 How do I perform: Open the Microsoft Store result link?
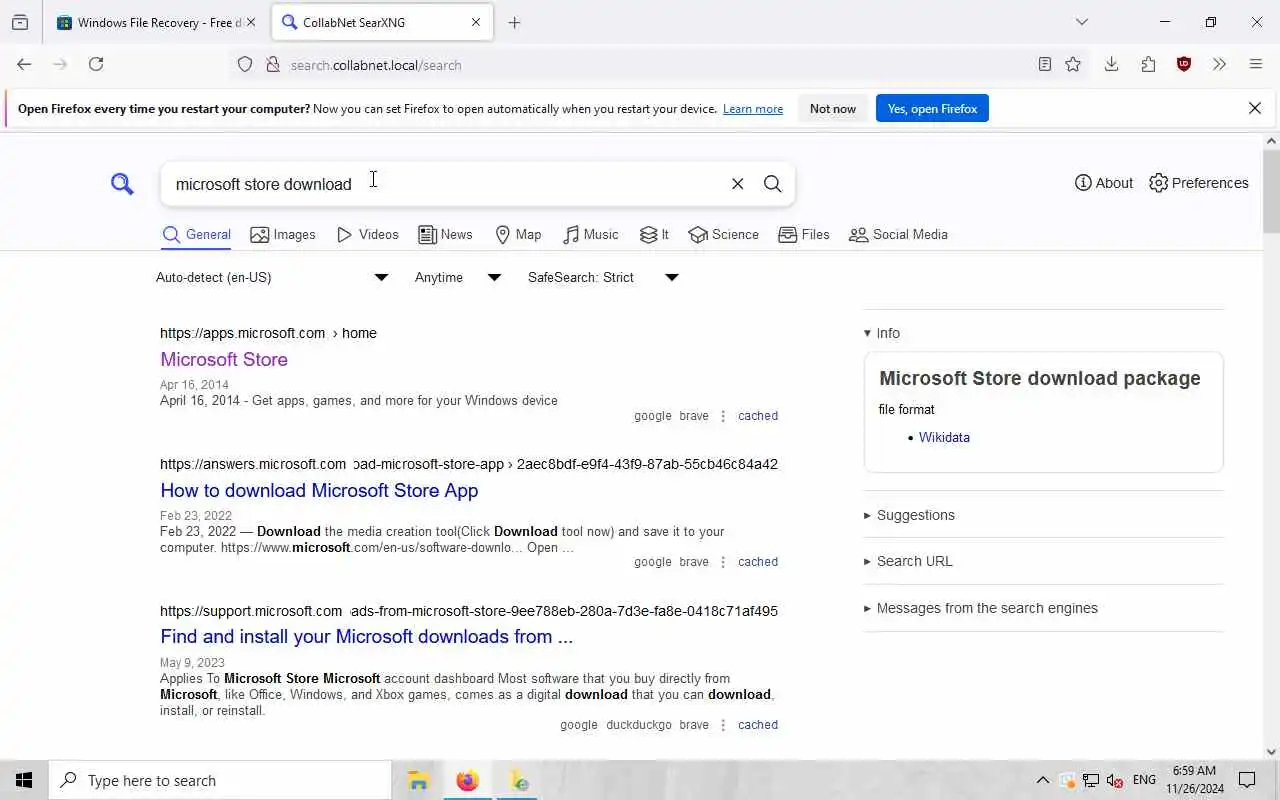224,359
